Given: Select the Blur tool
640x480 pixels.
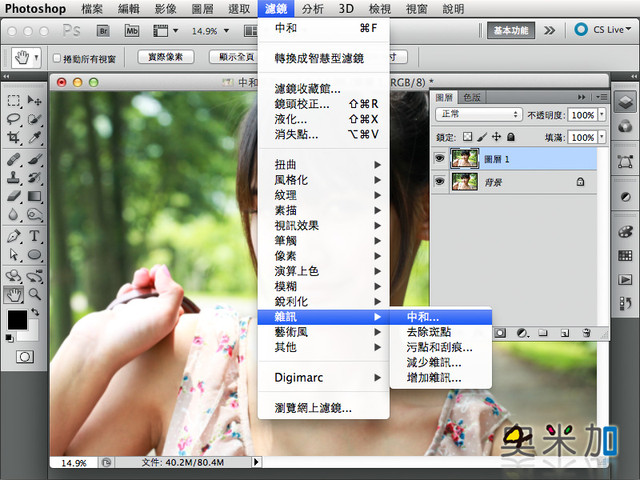Looking at the screenshot, I should 13,214.
